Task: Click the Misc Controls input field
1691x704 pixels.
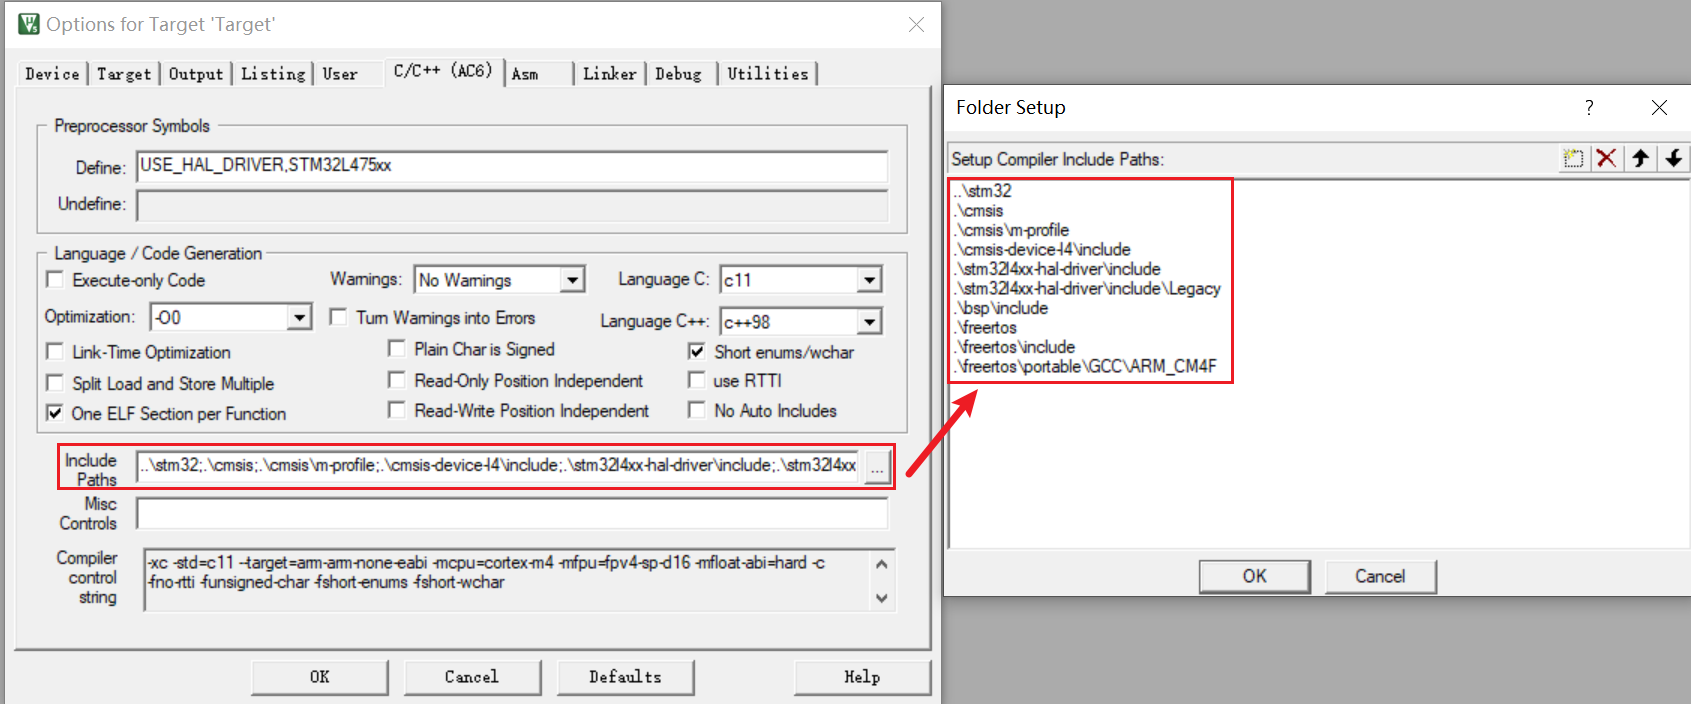Action: [512, 513]
